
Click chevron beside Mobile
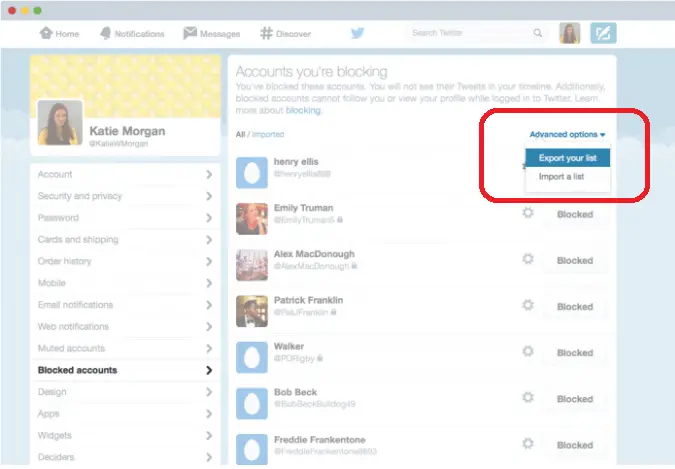coord(209,283)
